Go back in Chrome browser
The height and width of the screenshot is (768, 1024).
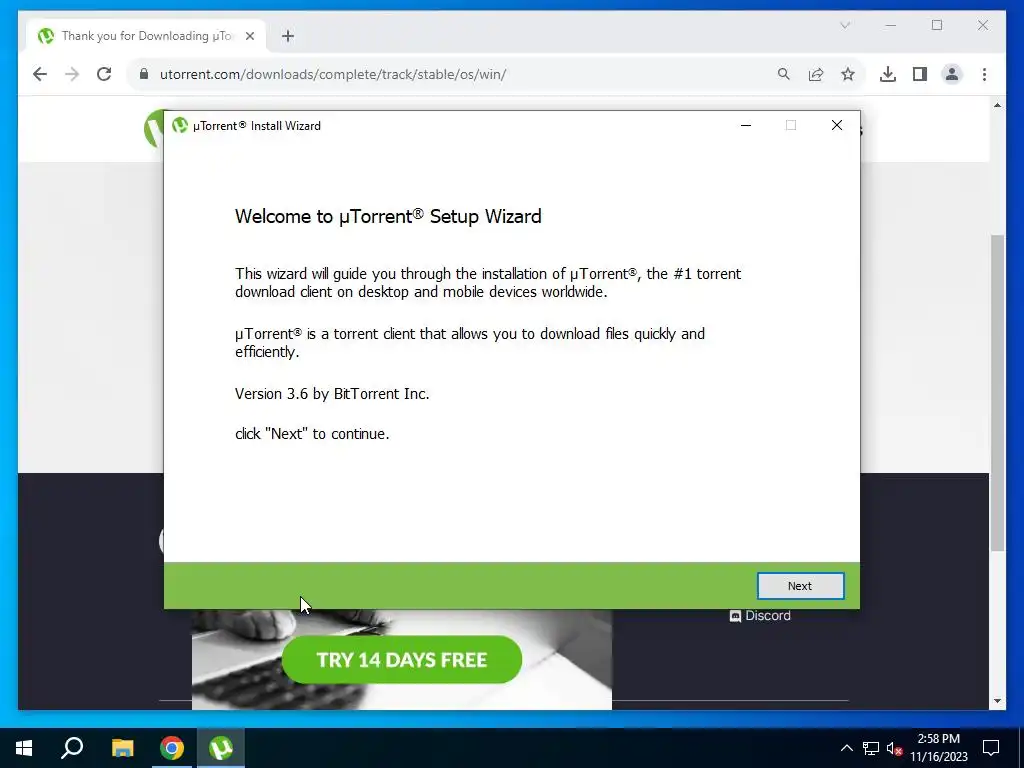coord(40,74)
